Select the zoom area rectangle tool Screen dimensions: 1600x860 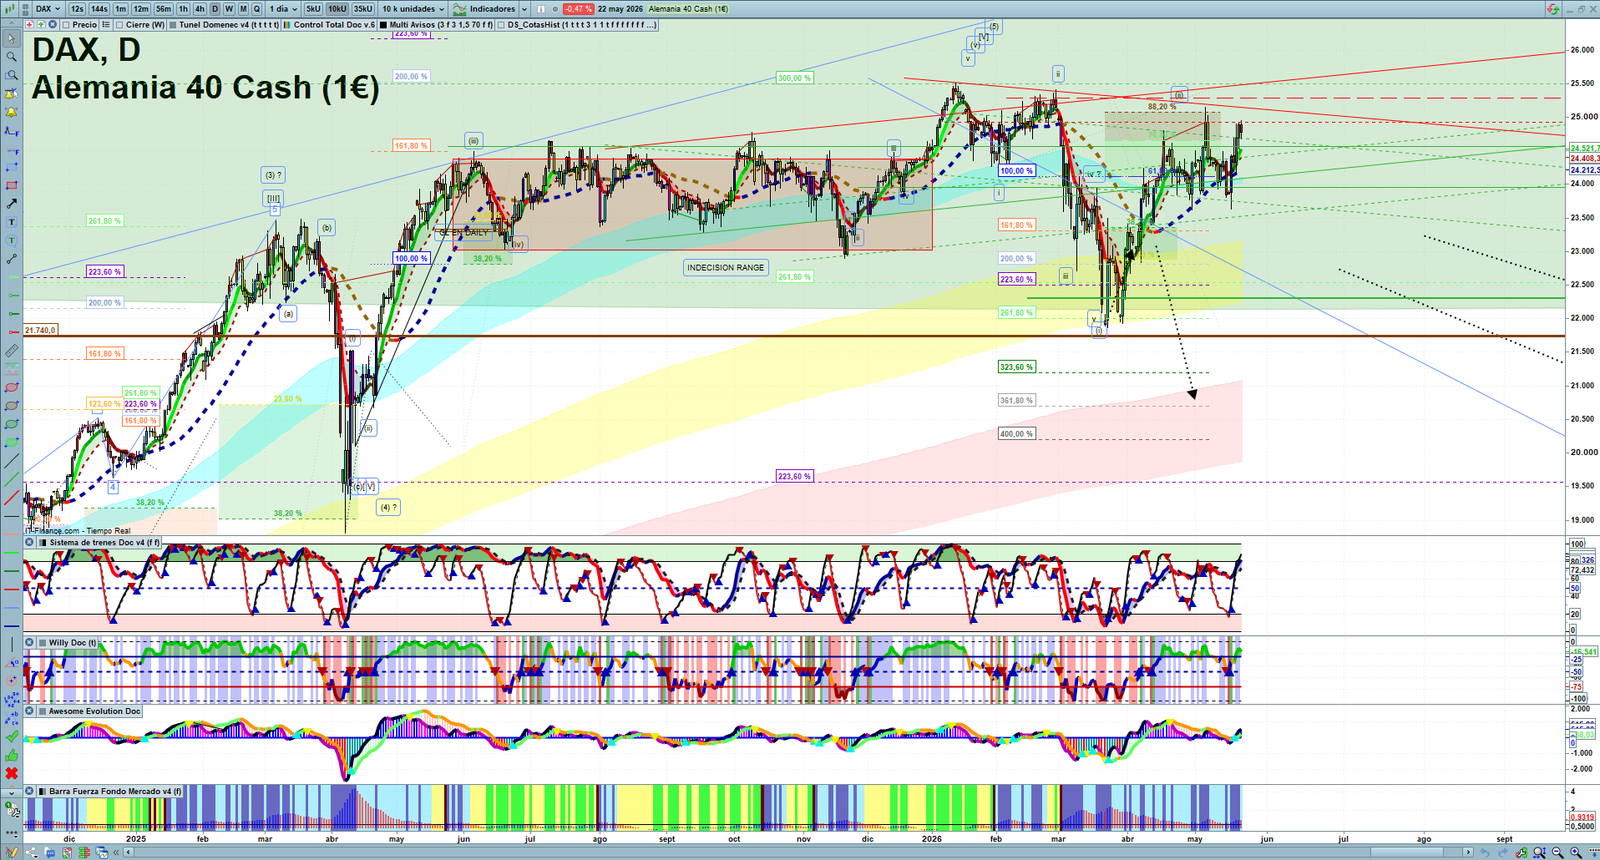11,75
